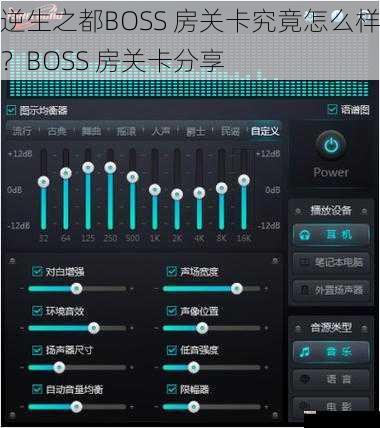
Task: Click plus icon right of 环境音效 slider
Action: click(x=132, y=328)
